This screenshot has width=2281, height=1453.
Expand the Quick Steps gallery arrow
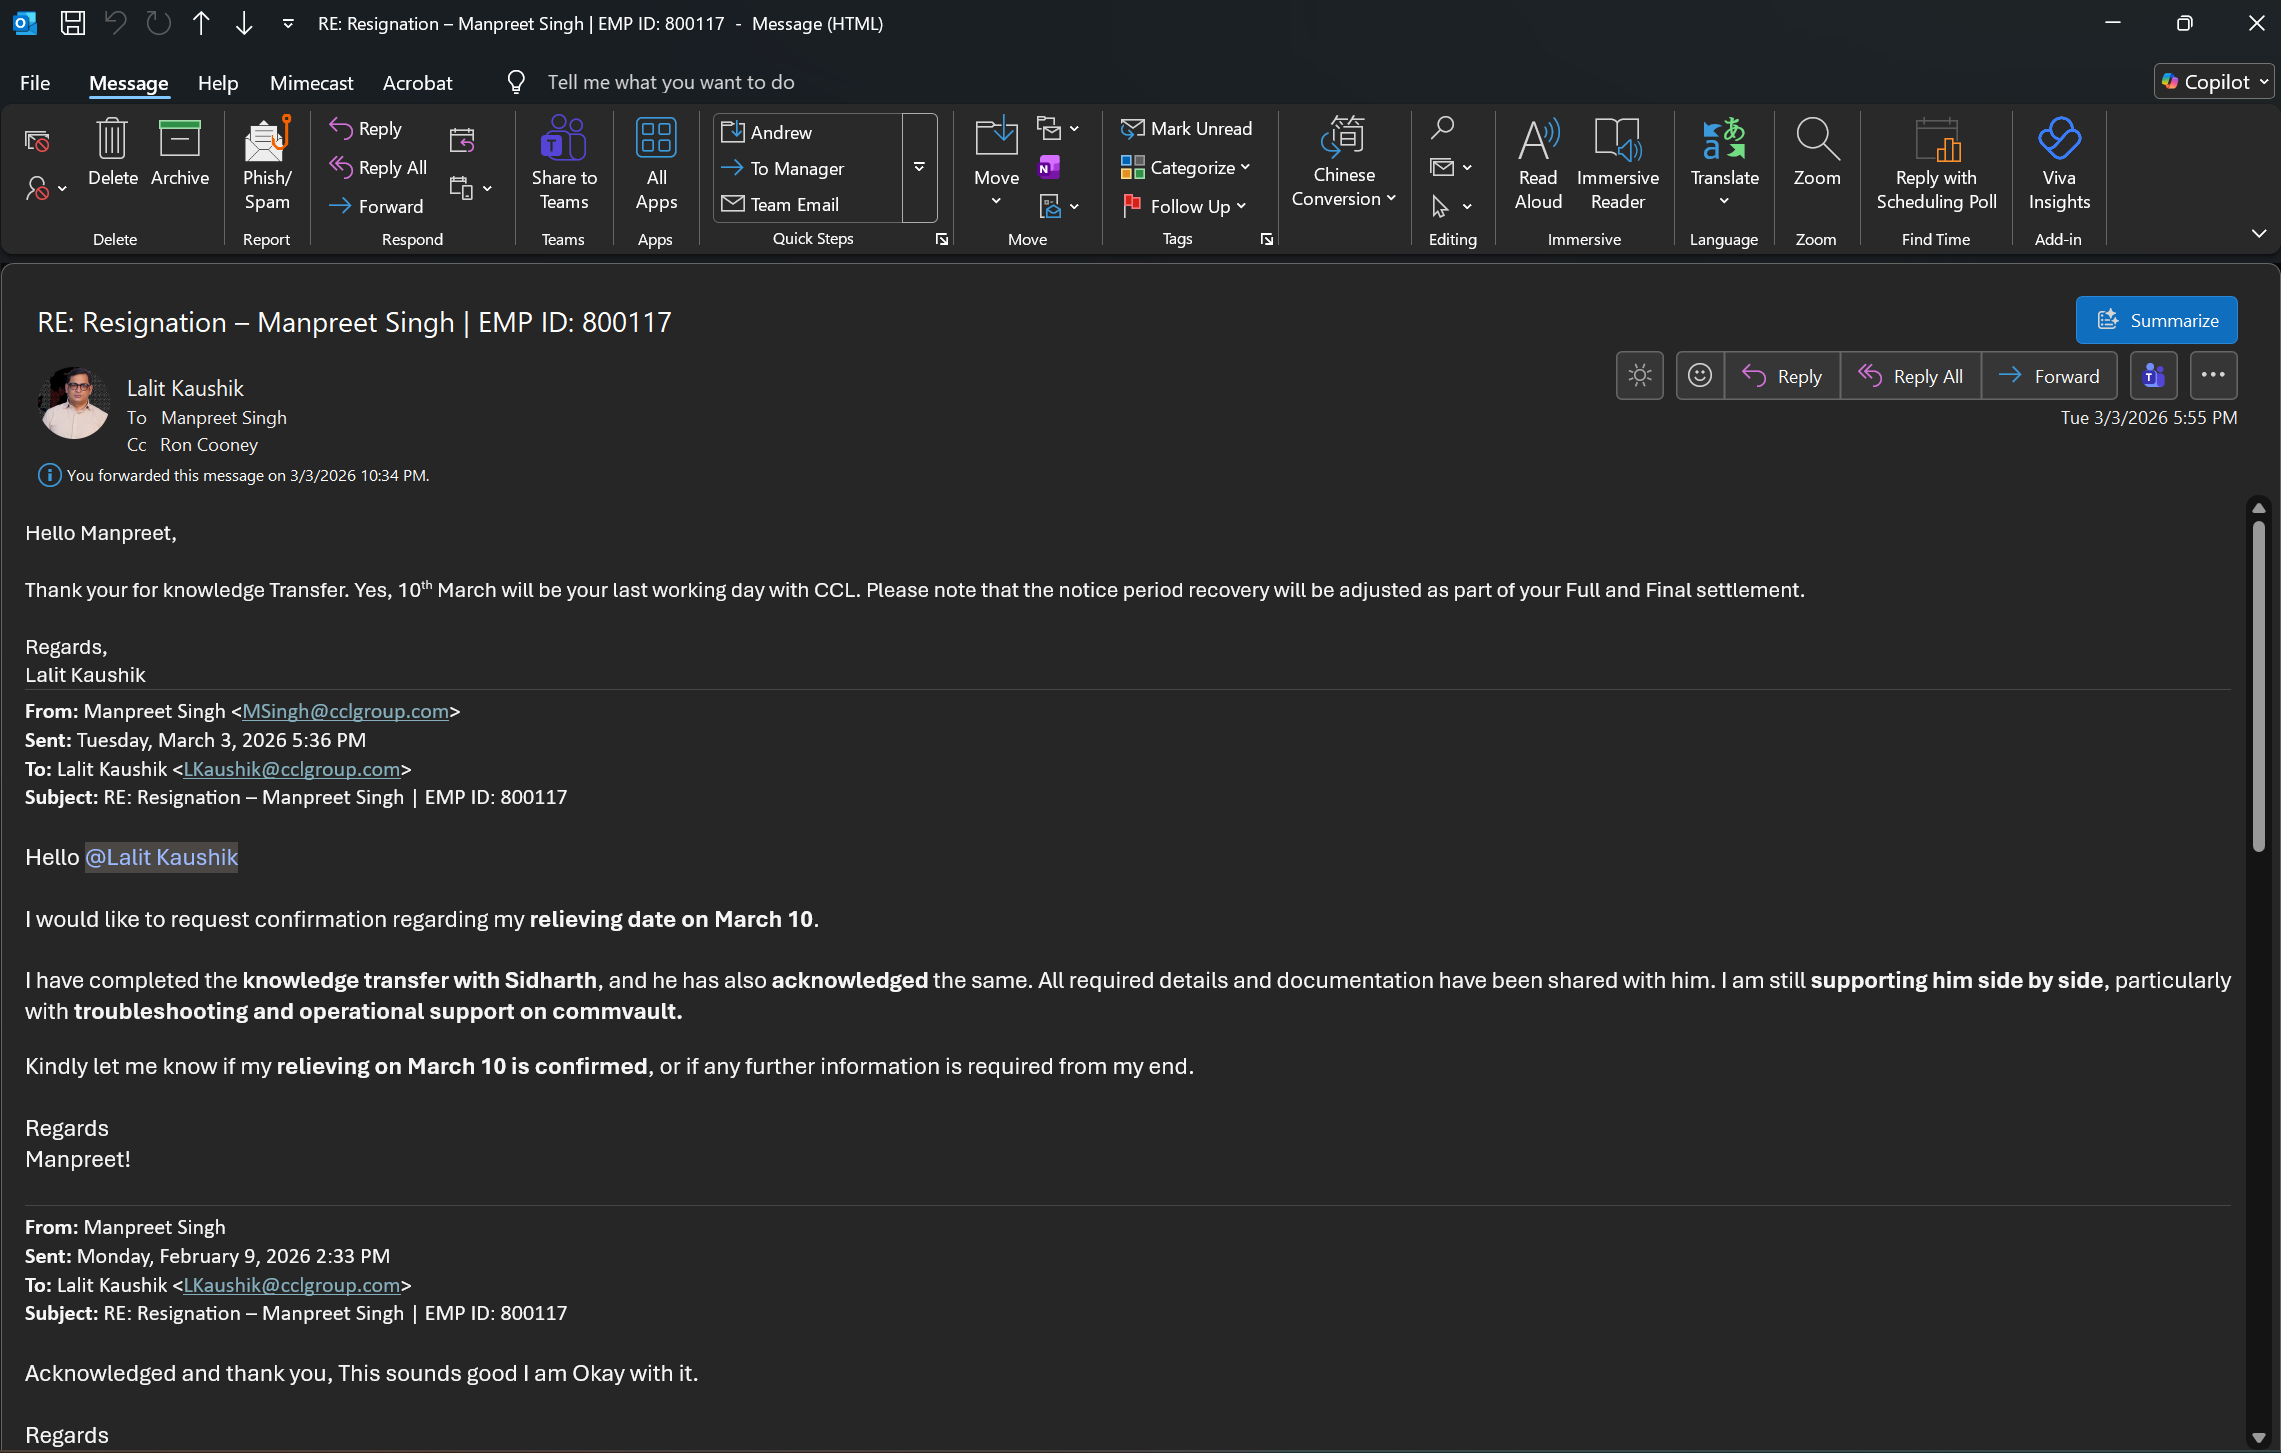pos(919,168)
